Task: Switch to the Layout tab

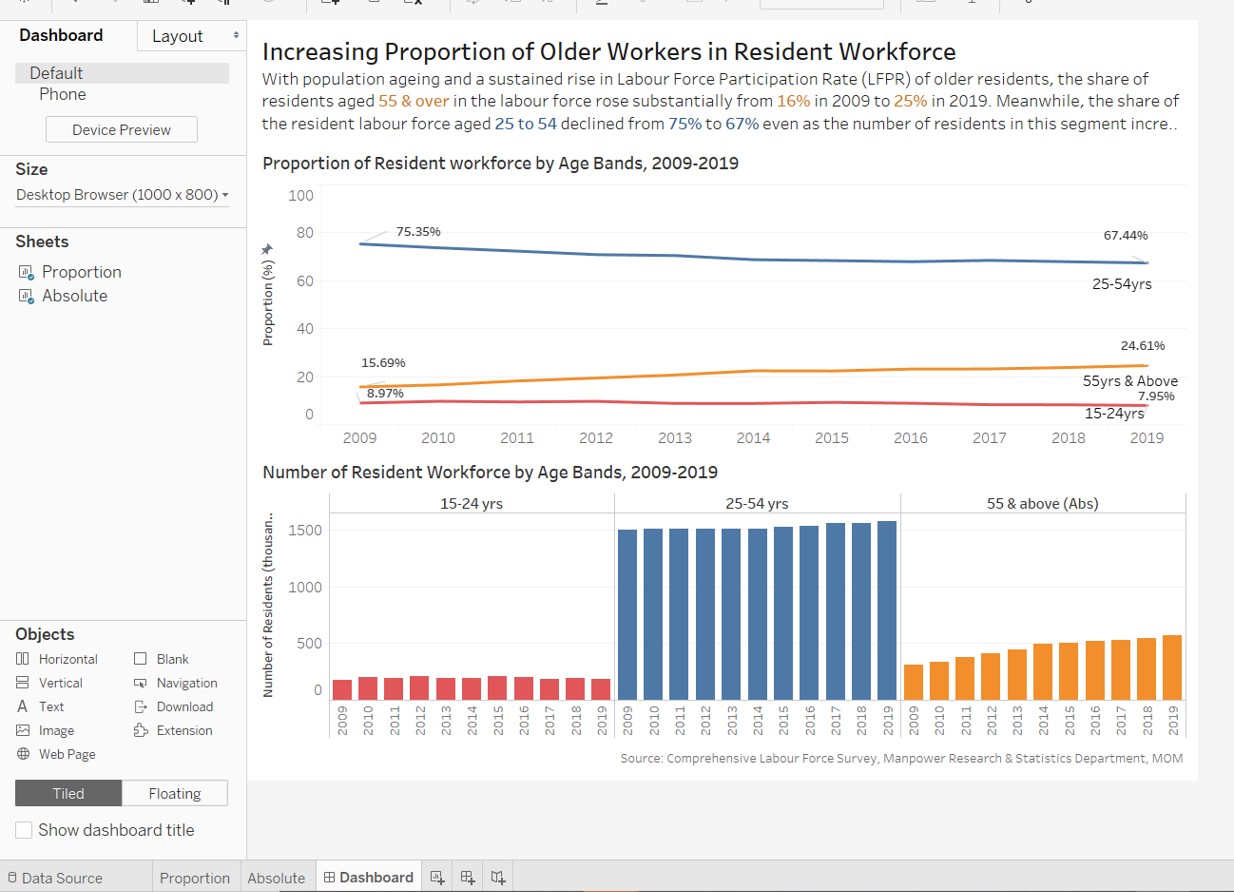Action: pyautogui.click(x=177, y=36)
